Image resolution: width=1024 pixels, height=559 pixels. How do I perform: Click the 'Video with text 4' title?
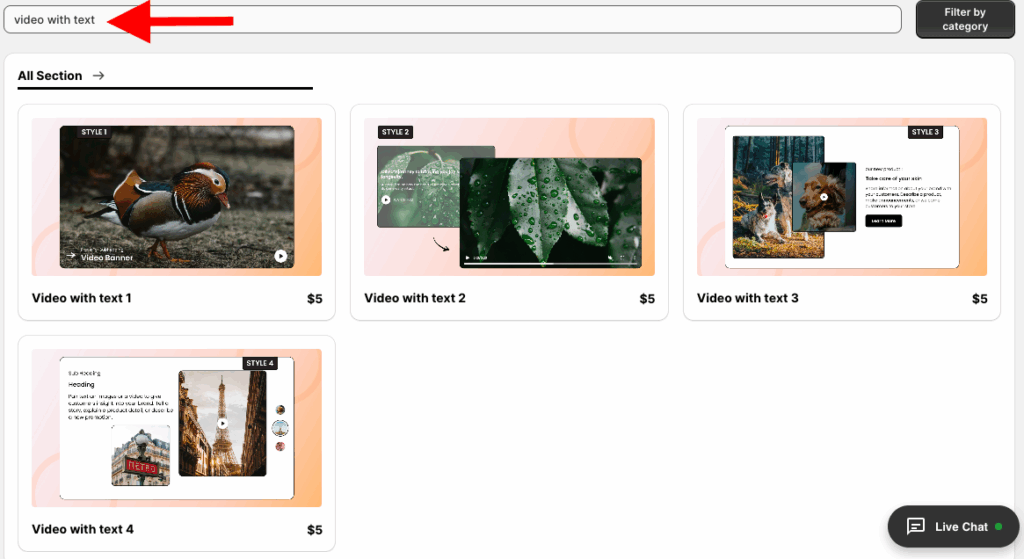click(x=82, y=529)
